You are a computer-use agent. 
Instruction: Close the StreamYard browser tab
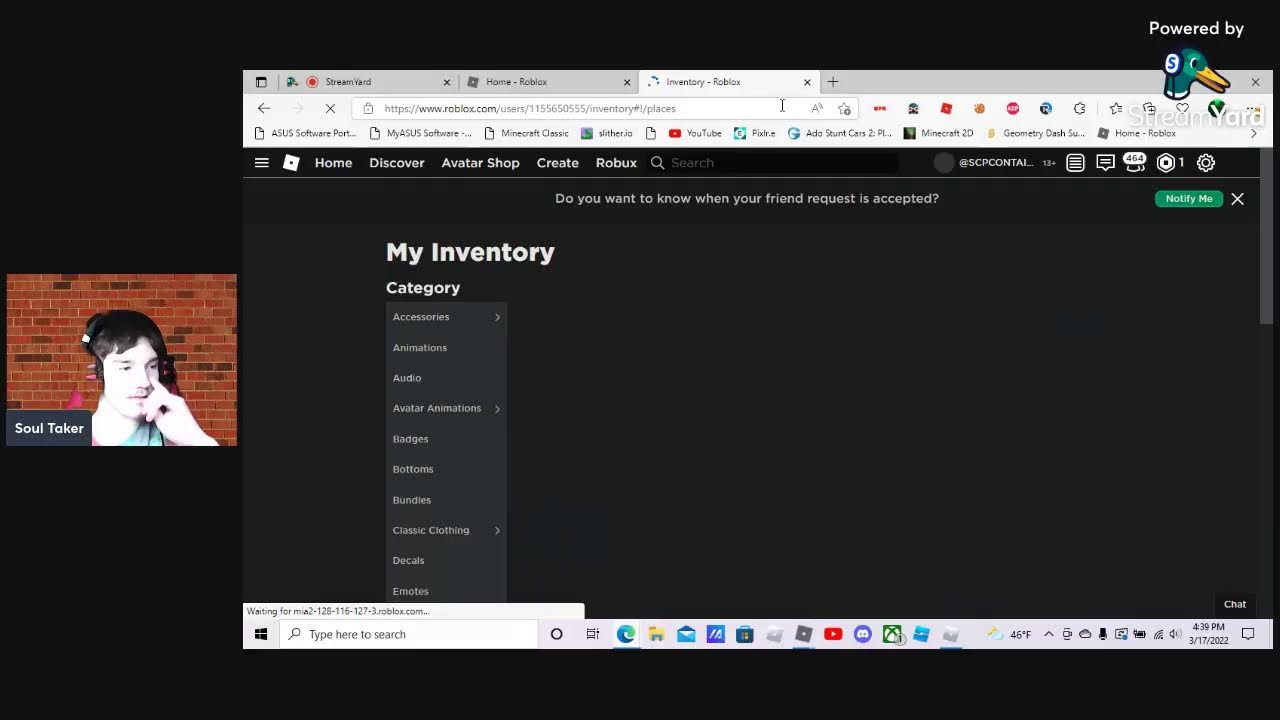447,82
